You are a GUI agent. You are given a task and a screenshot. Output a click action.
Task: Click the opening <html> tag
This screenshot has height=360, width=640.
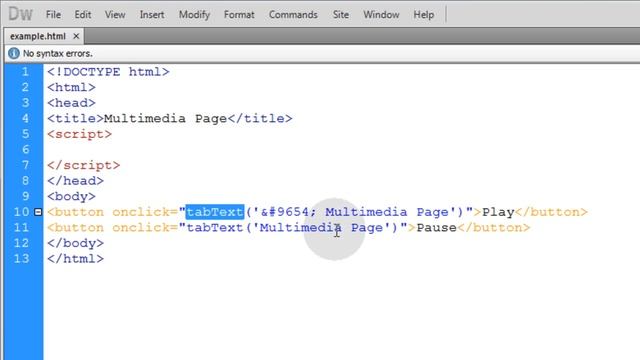[71, 87]
